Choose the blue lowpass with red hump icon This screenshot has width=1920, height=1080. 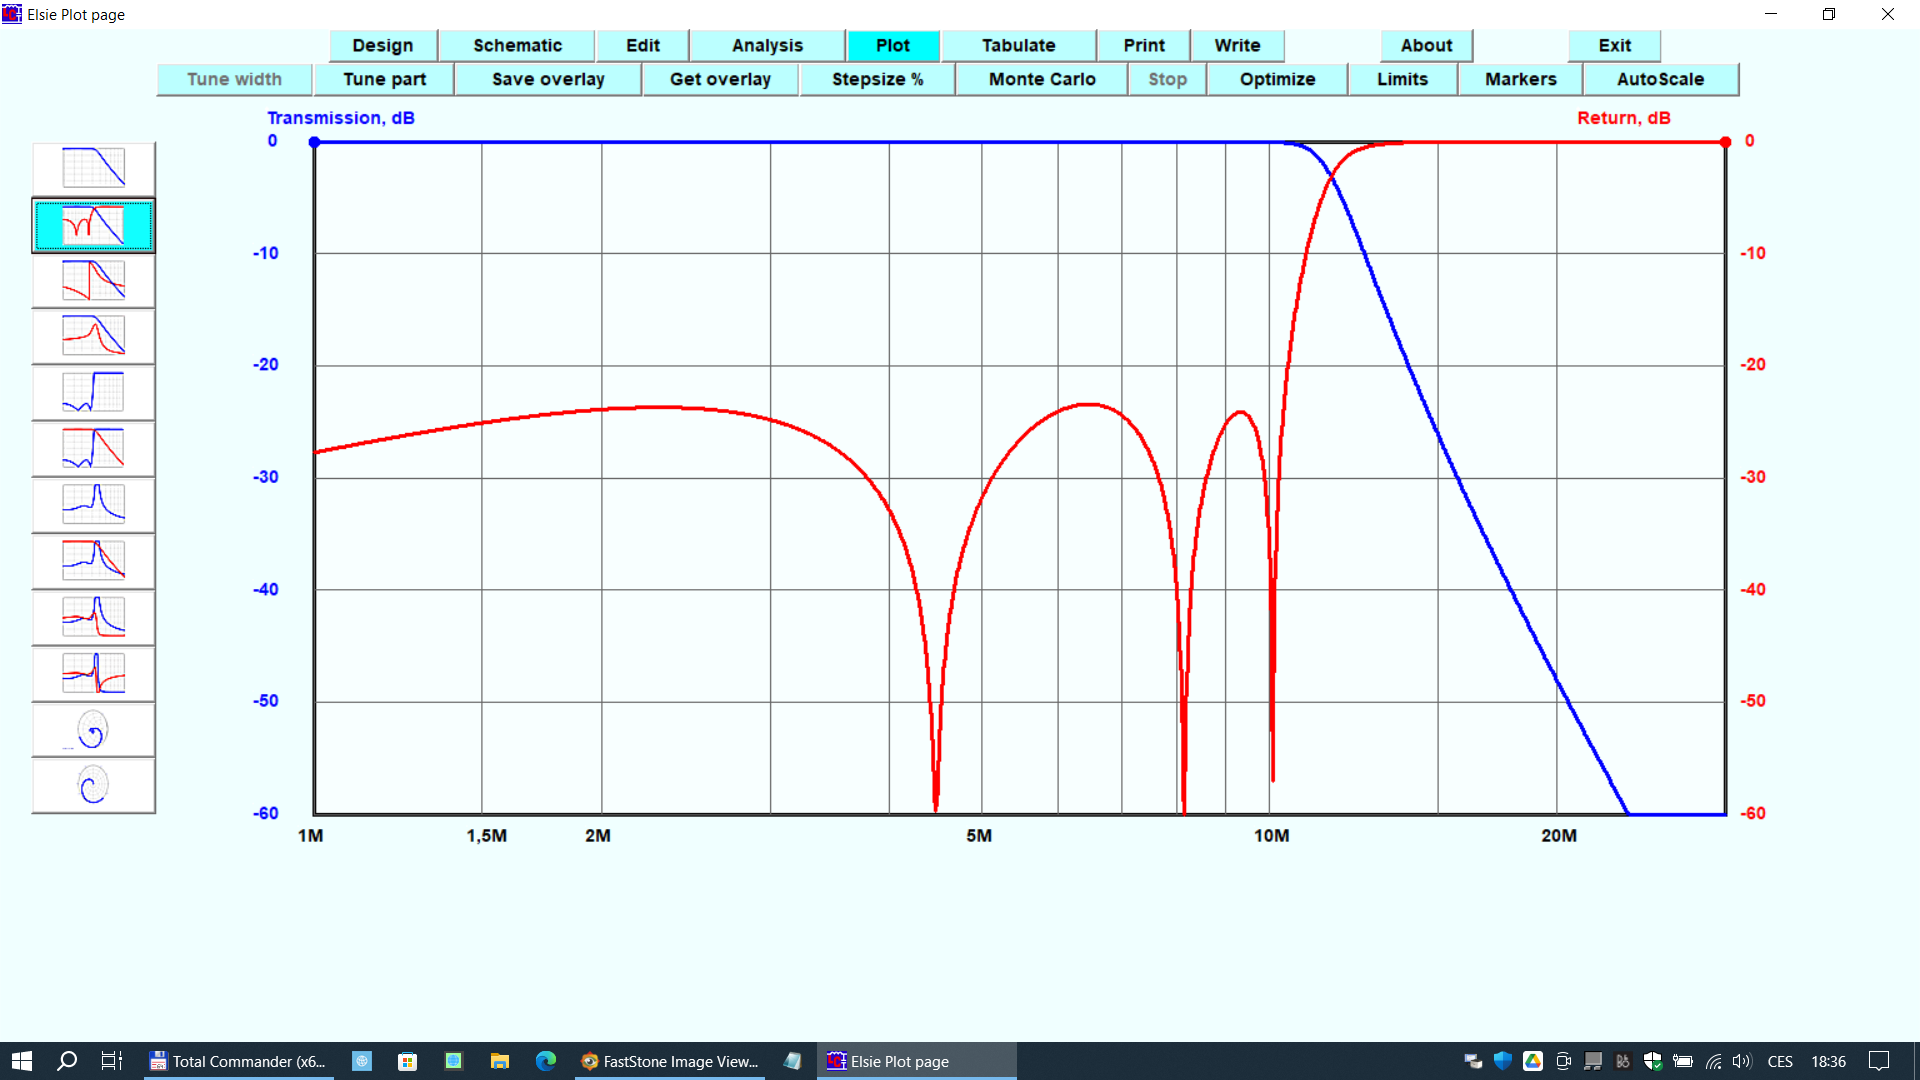click(x=93, y=336)
